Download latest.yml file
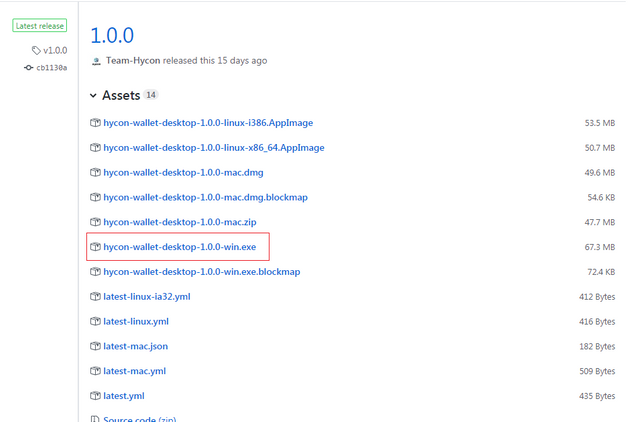This screenshot has width=640, height=422. click(124, 396)
